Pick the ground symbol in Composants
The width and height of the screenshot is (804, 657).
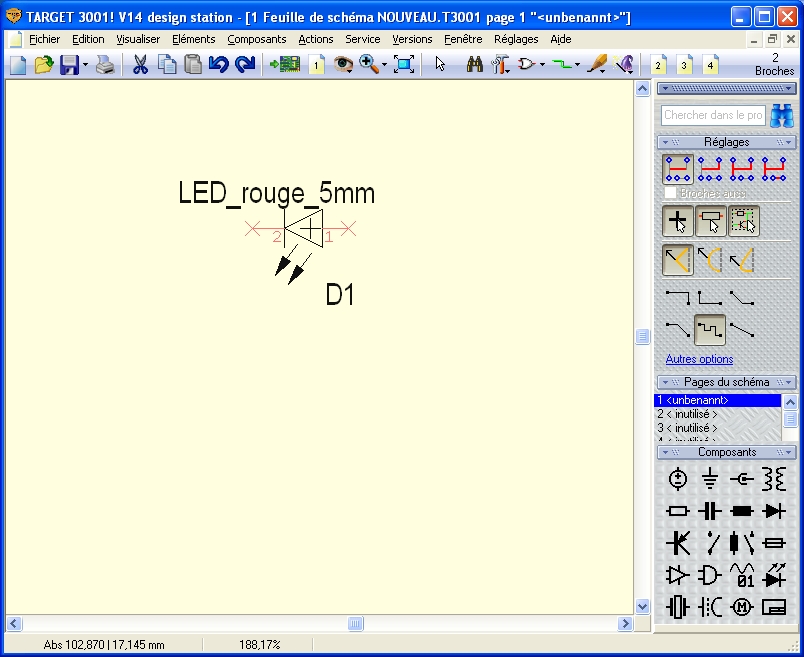(710, 480)
